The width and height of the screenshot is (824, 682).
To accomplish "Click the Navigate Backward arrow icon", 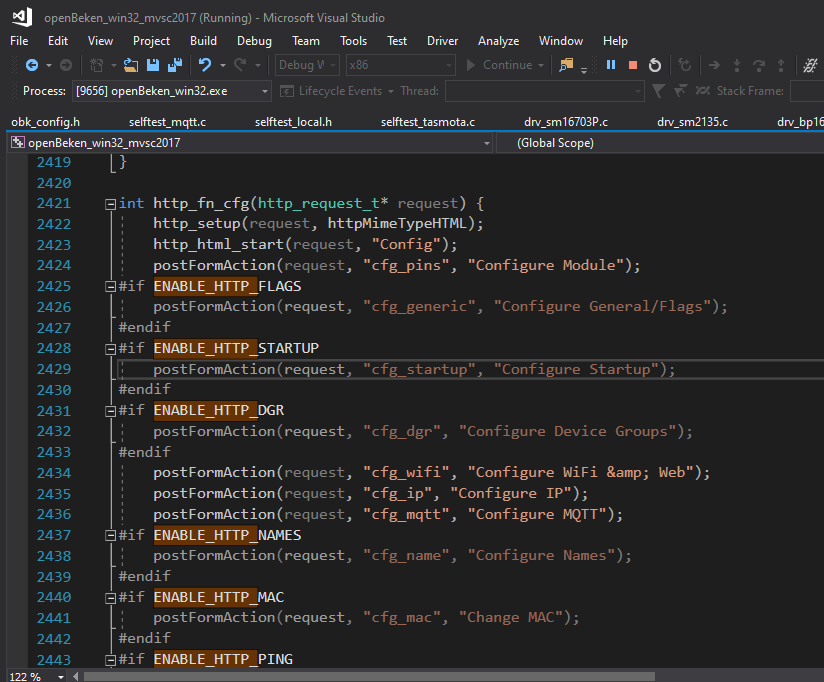I will point(32,65).
